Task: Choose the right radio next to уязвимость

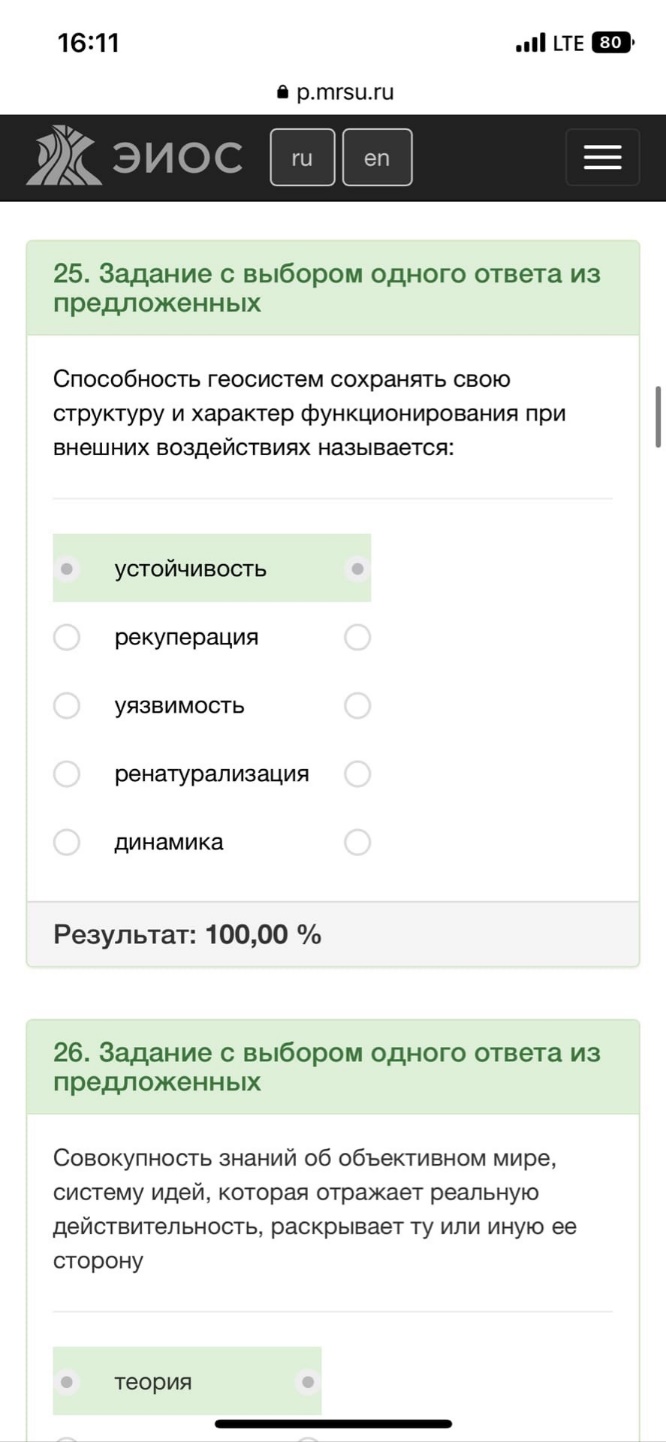Action: tap(357, 706)
